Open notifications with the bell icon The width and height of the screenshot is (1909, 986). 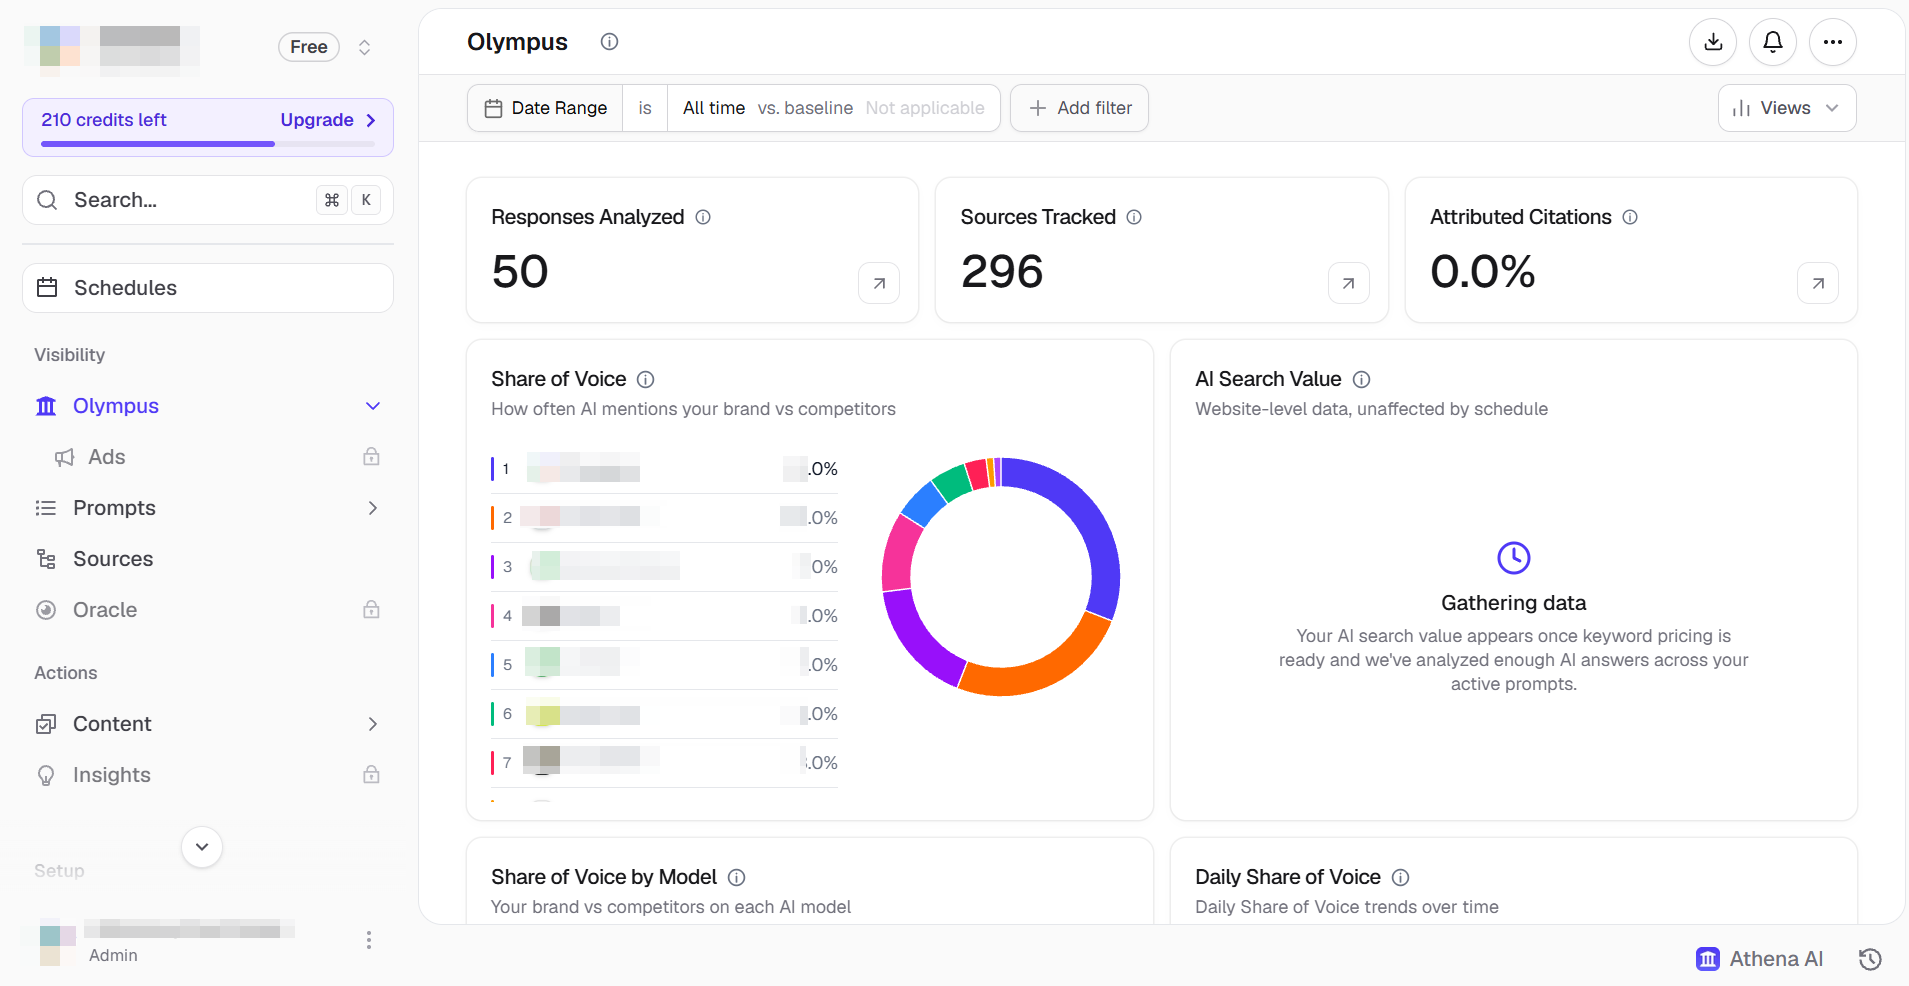(x=1773, y=42)
